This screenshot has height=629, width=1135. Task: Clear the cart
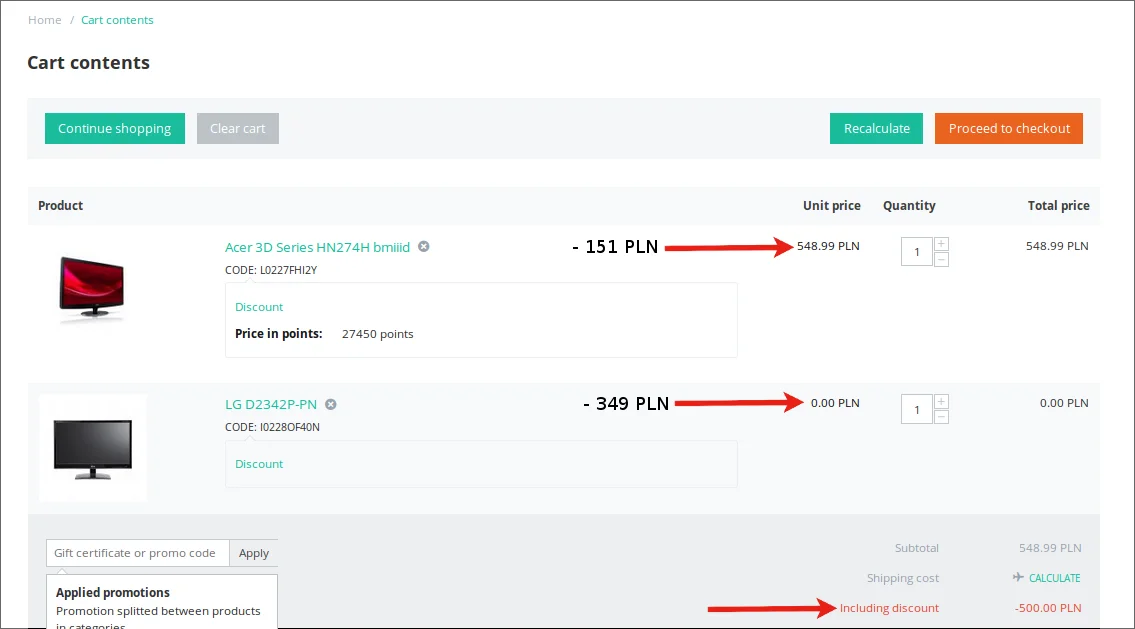(237, 128)
